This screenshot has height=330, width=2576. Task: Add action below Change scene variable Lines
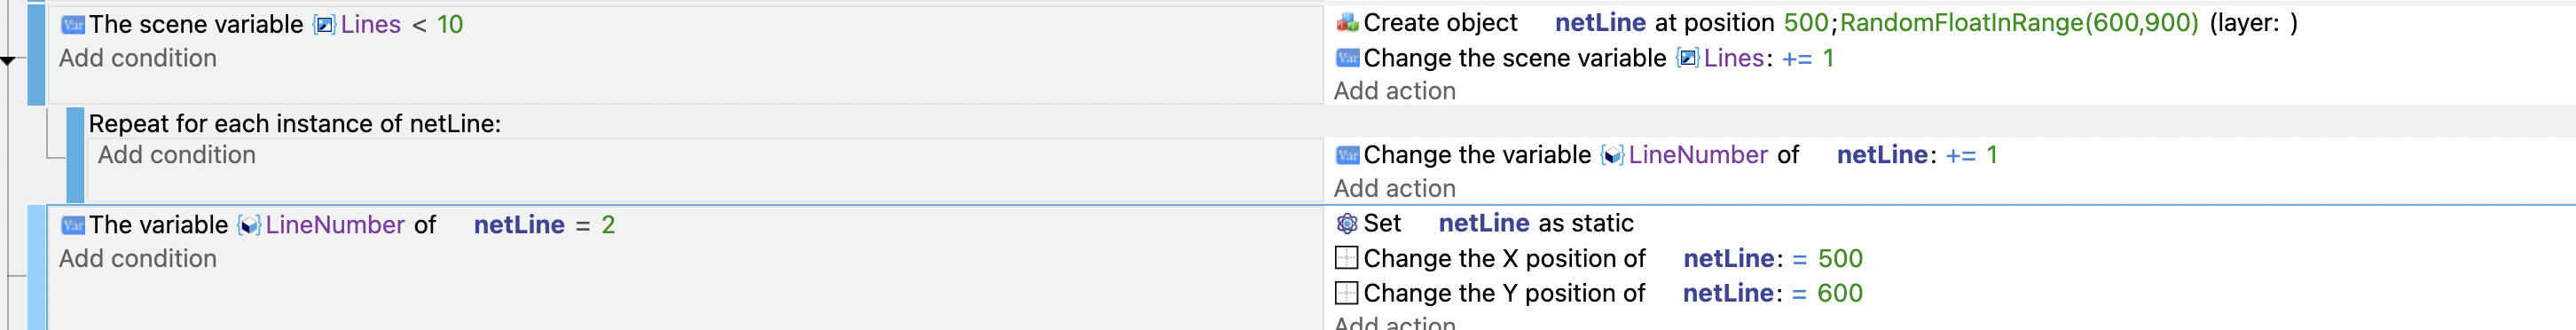coord(1395,91)
